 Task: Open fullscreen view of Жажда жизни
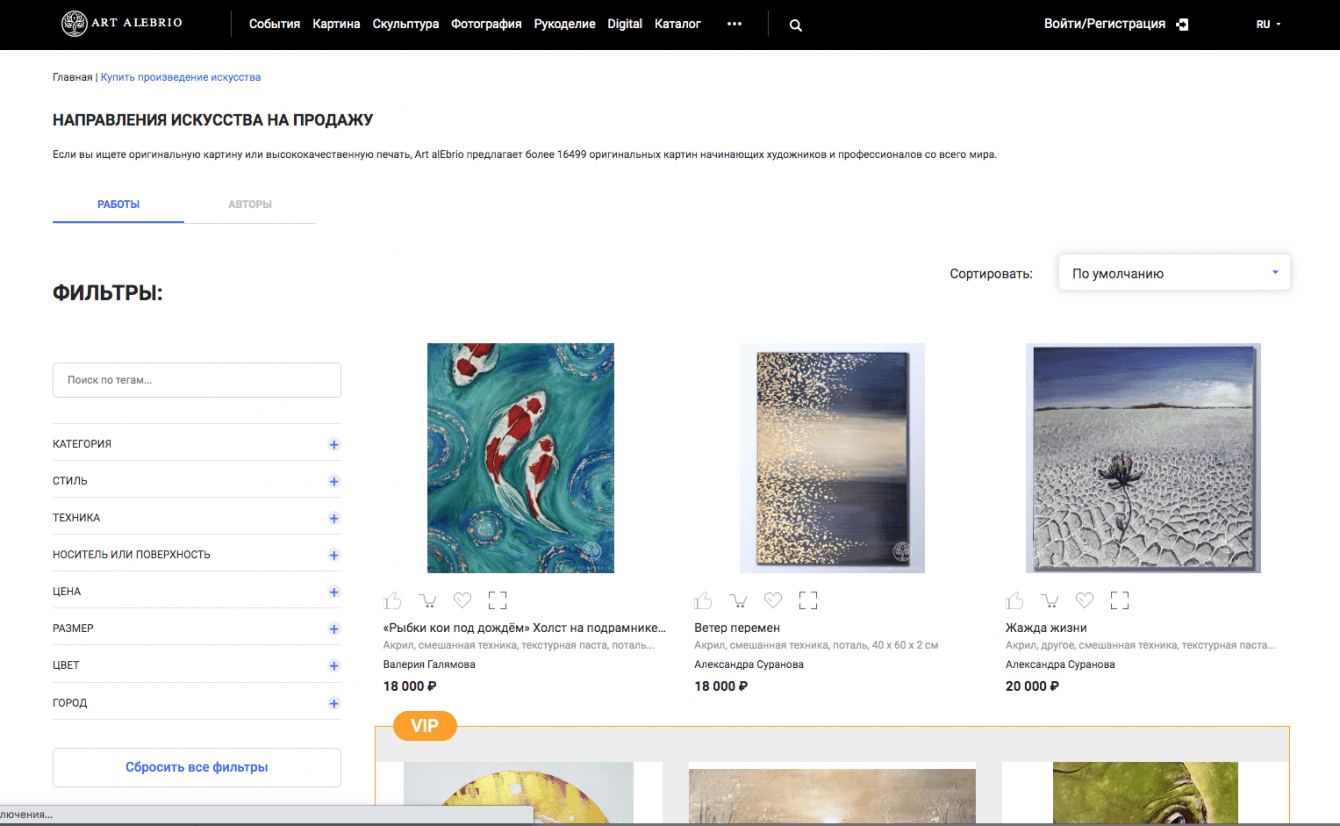(1120, 600)
